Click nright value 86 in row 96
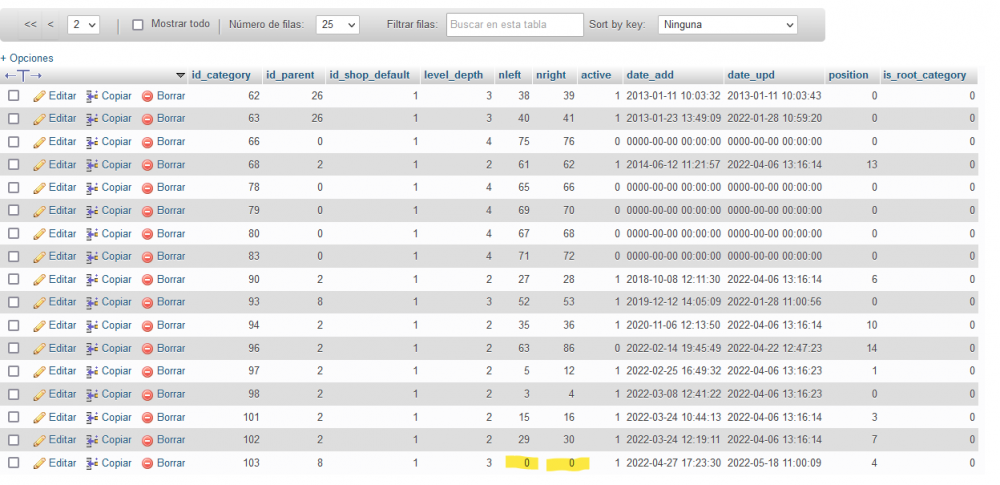This screenshot has height=485, width=1000. tap(568, 348)
